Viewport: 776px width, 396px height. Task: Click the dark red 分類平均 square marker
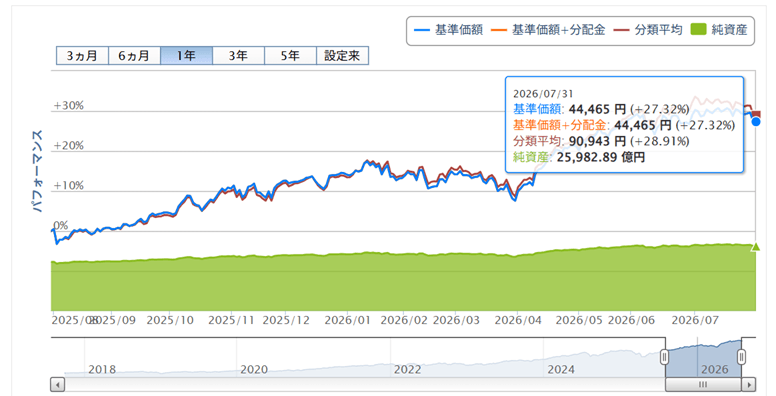point(756,115)
